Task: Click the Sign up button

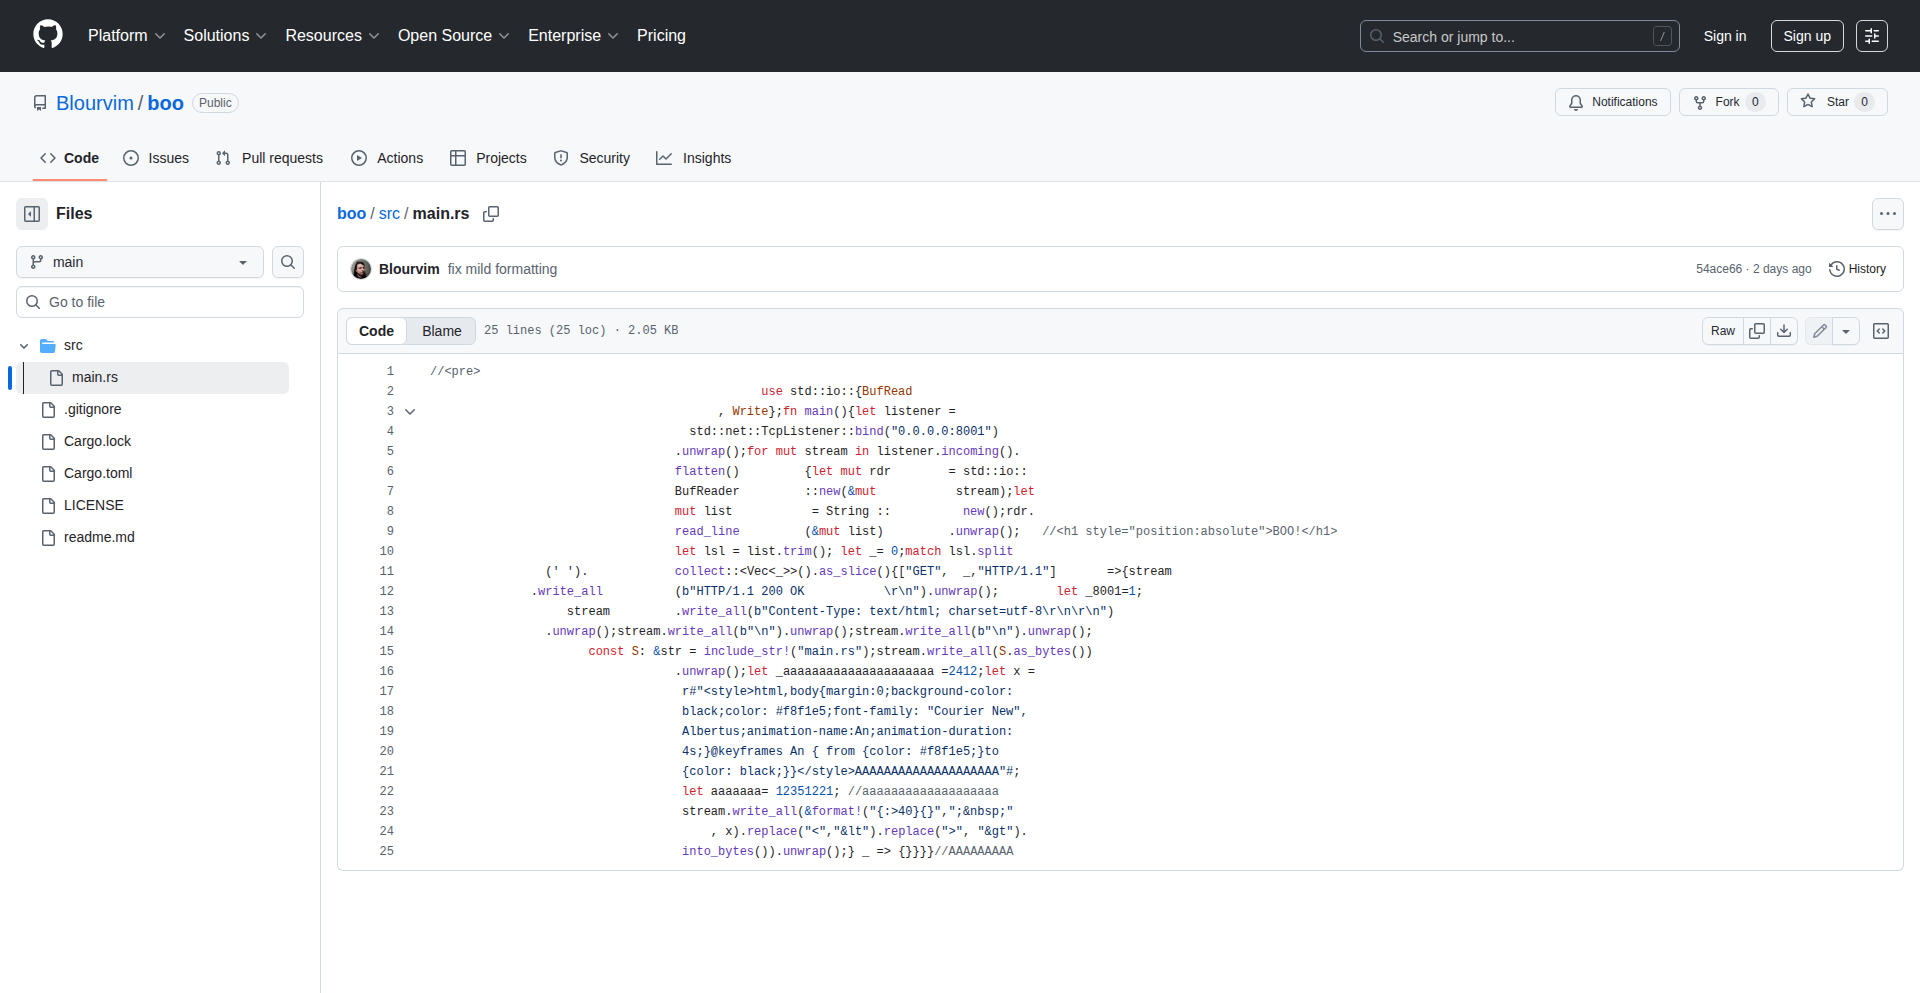Action: pos(1806,36)
